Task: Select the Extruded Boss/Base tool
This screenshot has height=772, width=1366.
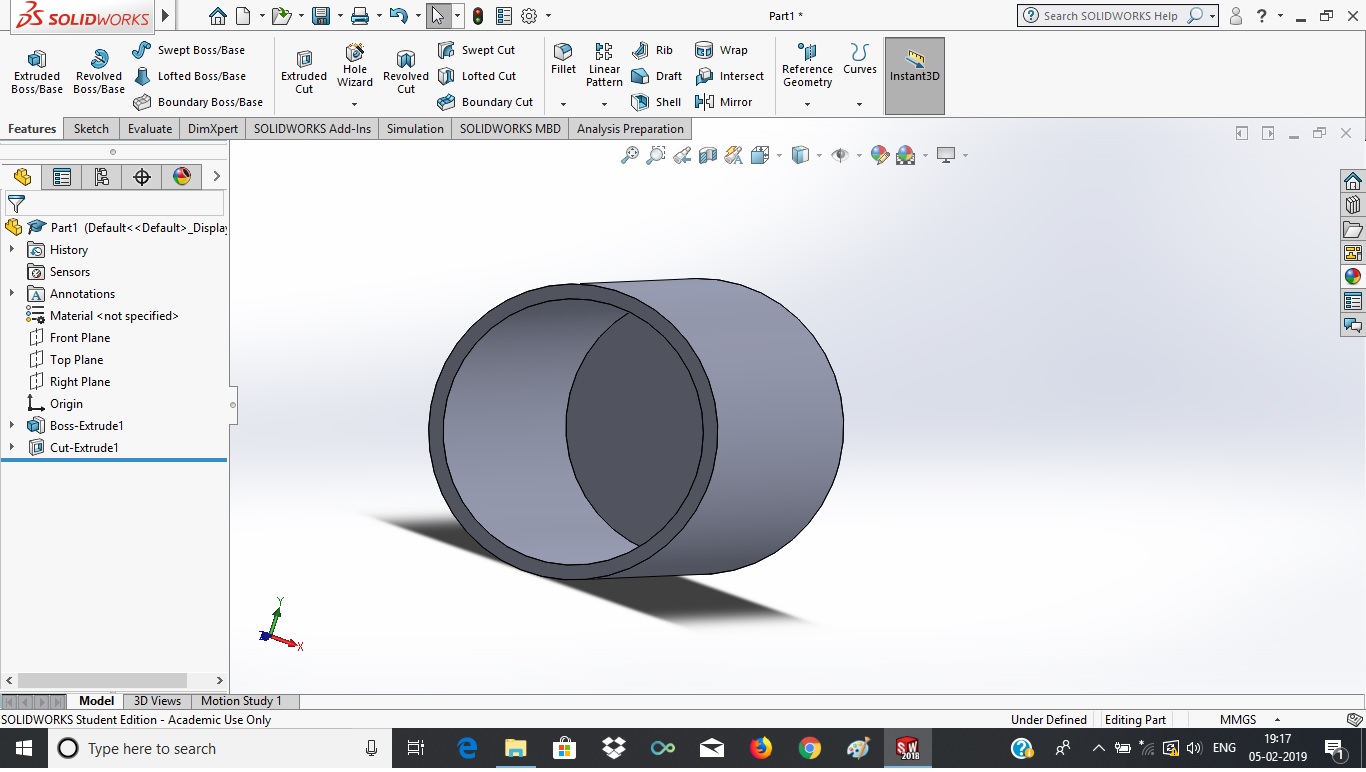Action: pos(37,70)
